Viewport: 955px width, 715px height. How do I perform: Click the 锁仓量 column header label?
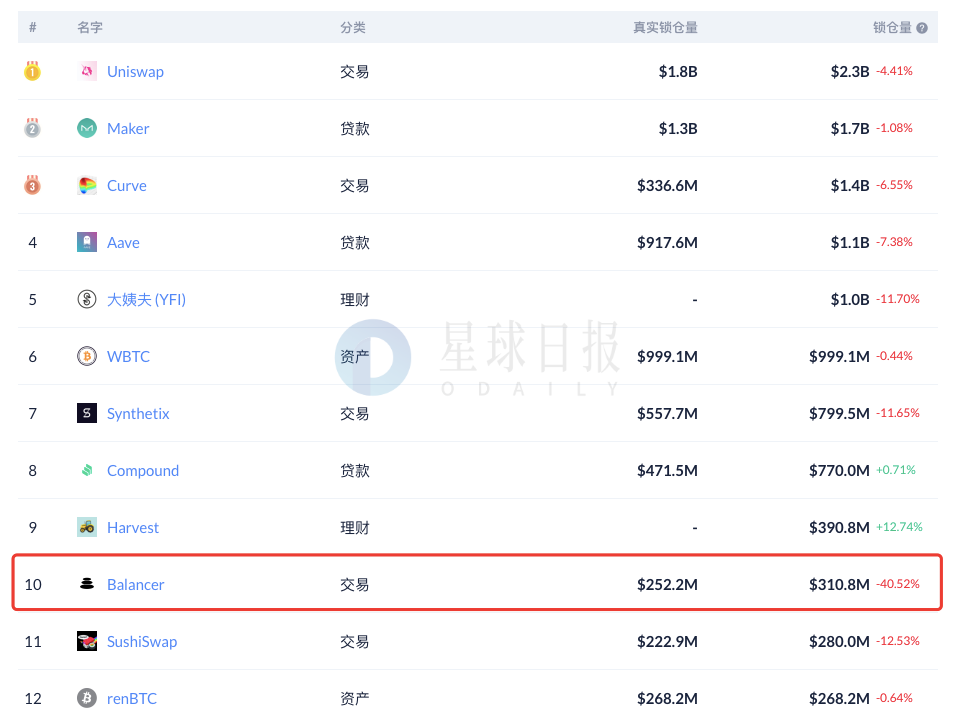(x=892, y=27)
